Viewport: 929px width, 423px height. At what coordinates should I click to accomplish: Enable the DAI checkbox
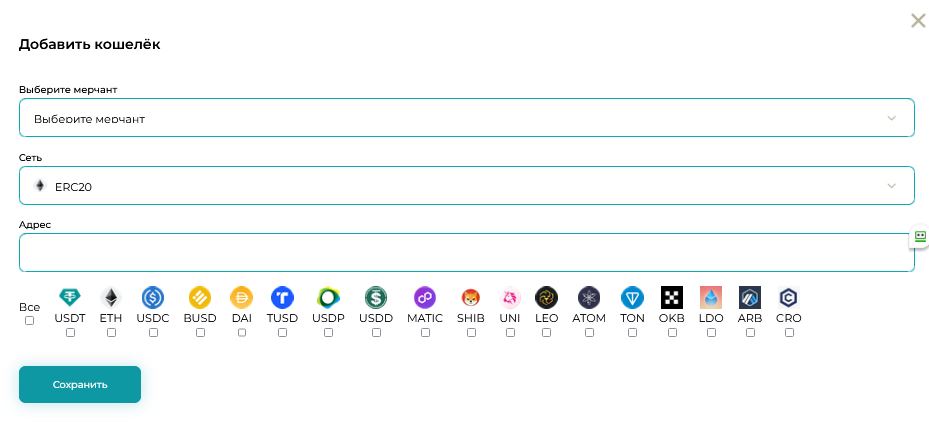pos(242,333)
